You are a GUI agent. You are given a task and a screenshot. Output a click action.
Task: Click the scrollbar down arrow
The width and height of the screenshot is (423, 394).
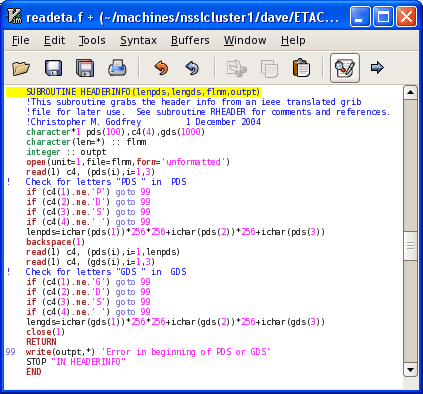(x=410, y=370)
